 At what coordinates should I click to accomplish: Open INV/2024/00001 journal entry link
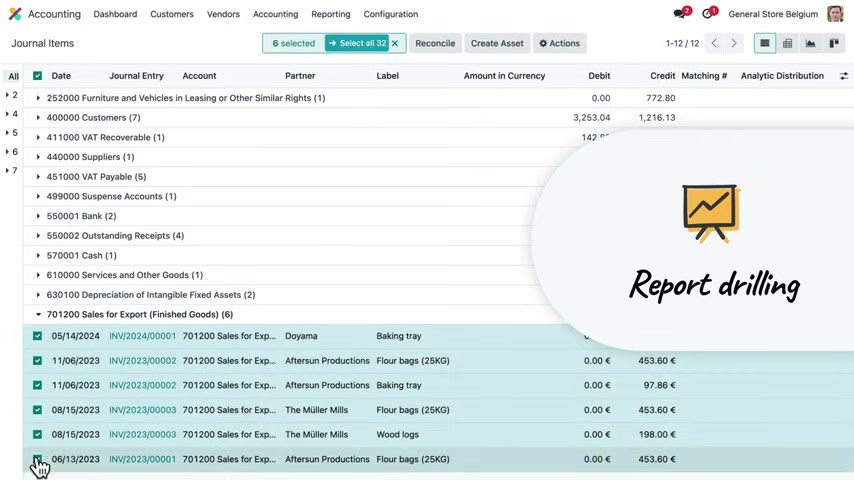142,336
